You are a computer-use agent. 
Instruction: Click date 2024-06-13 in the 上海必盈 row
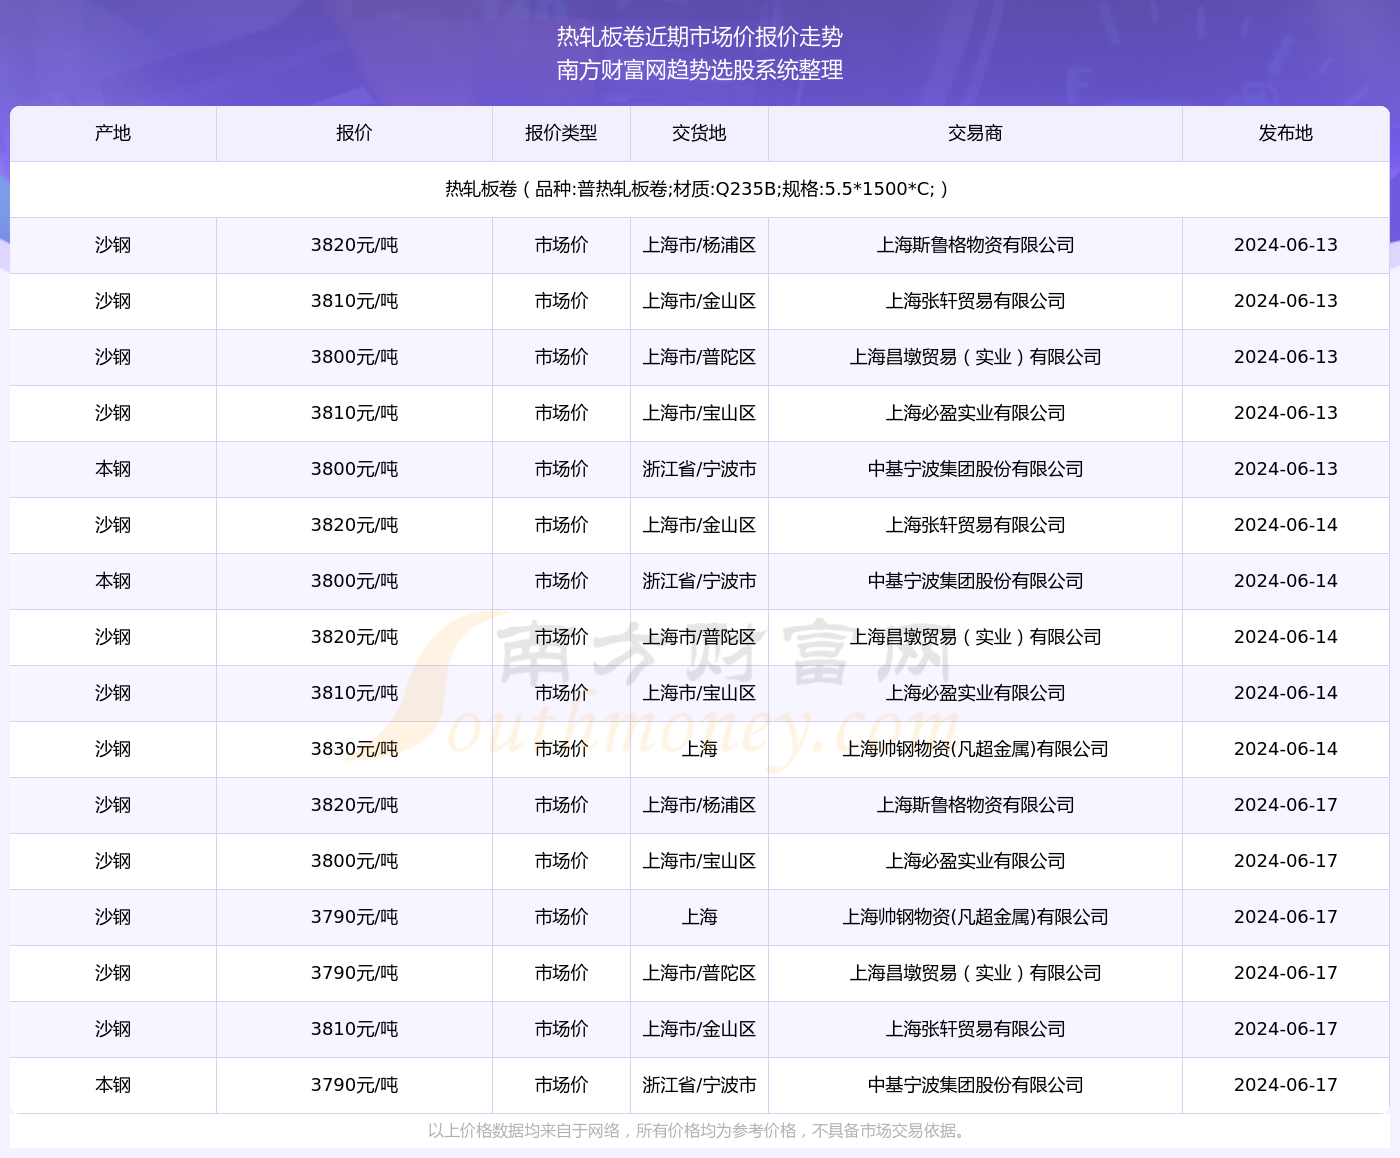click(x=1285, y=413)
